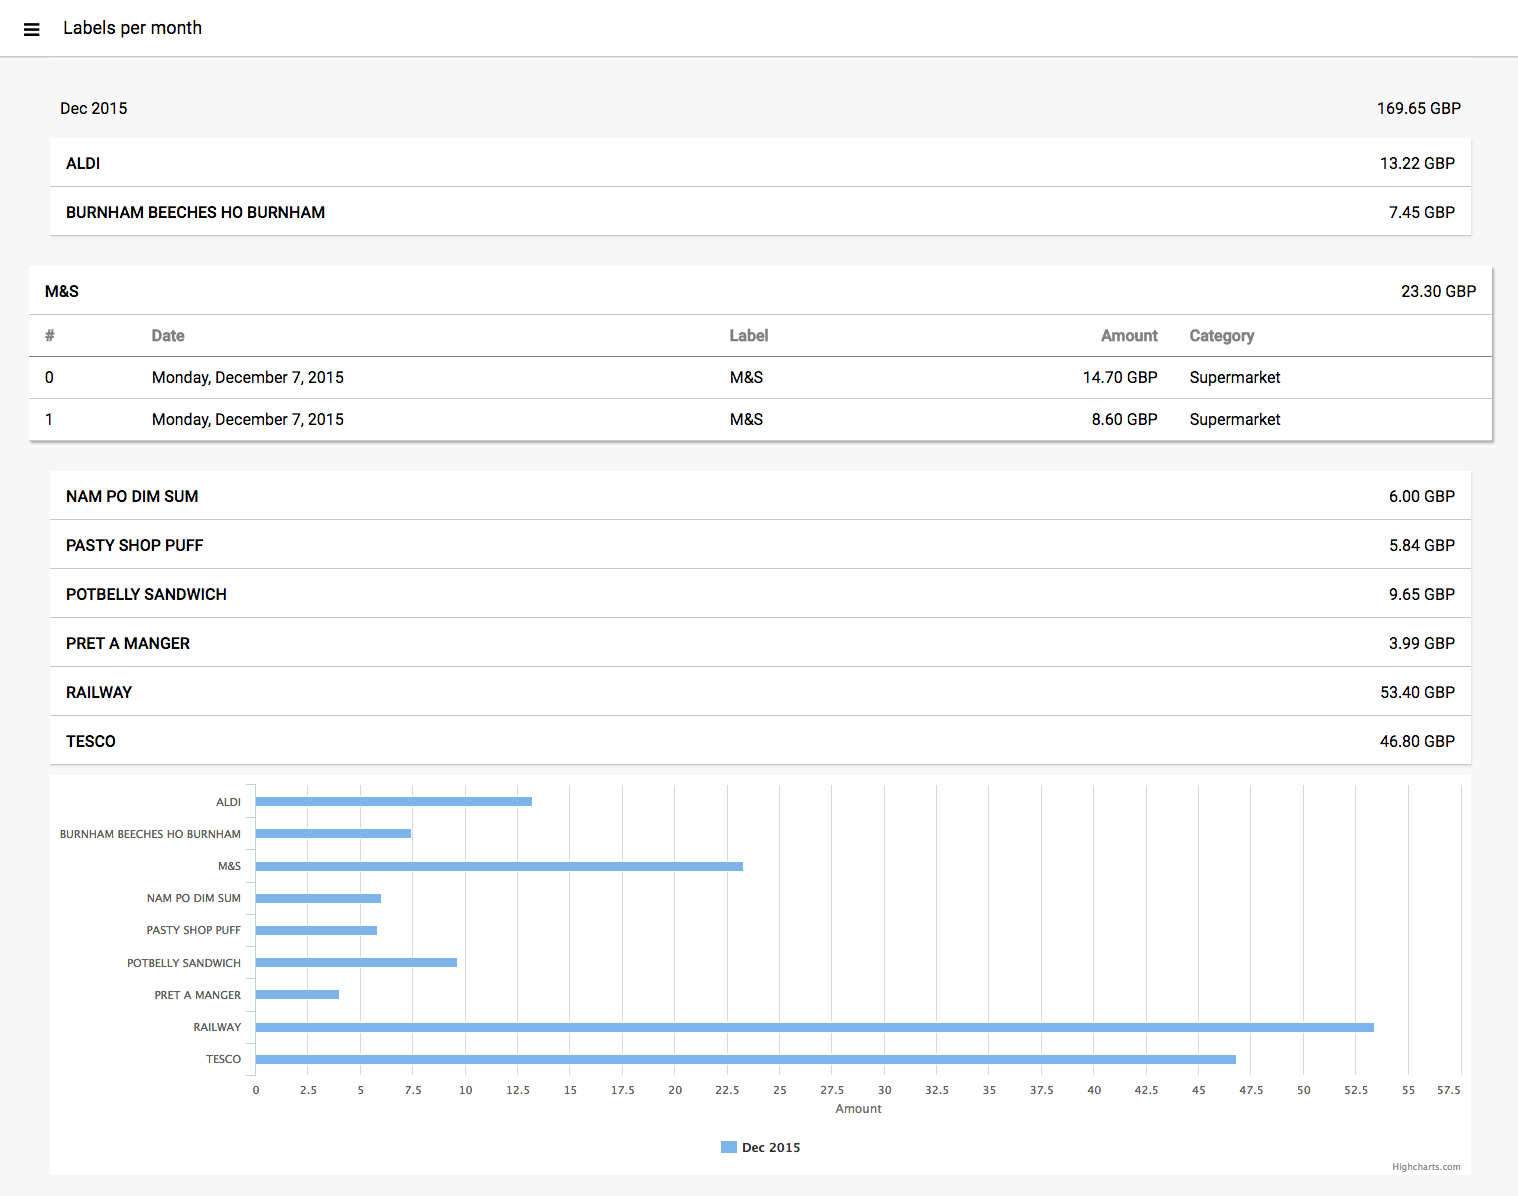This screenshot has width=1518, height=1196.
Task: Toggle the Dec 2015 legend series
Action: tap(771, 1147)
